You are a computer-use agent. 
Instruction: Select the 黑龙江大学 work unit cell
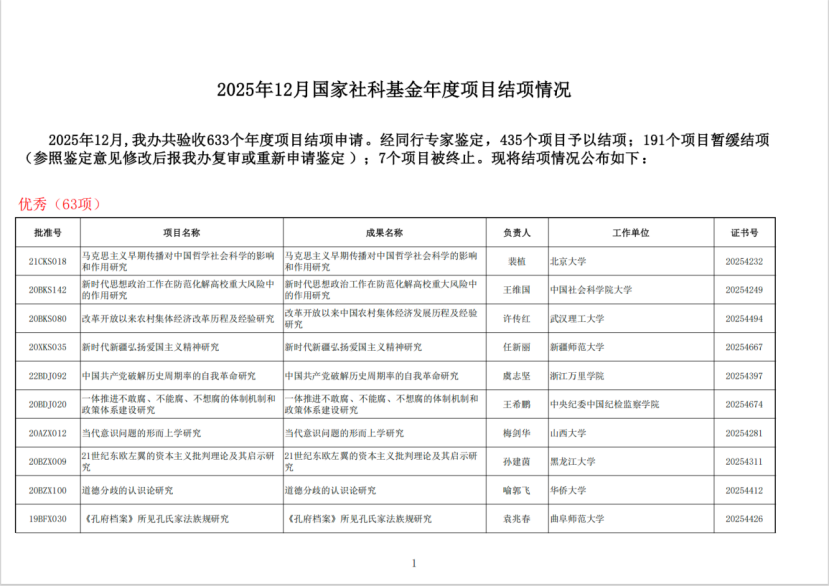(x=572, y=462)
